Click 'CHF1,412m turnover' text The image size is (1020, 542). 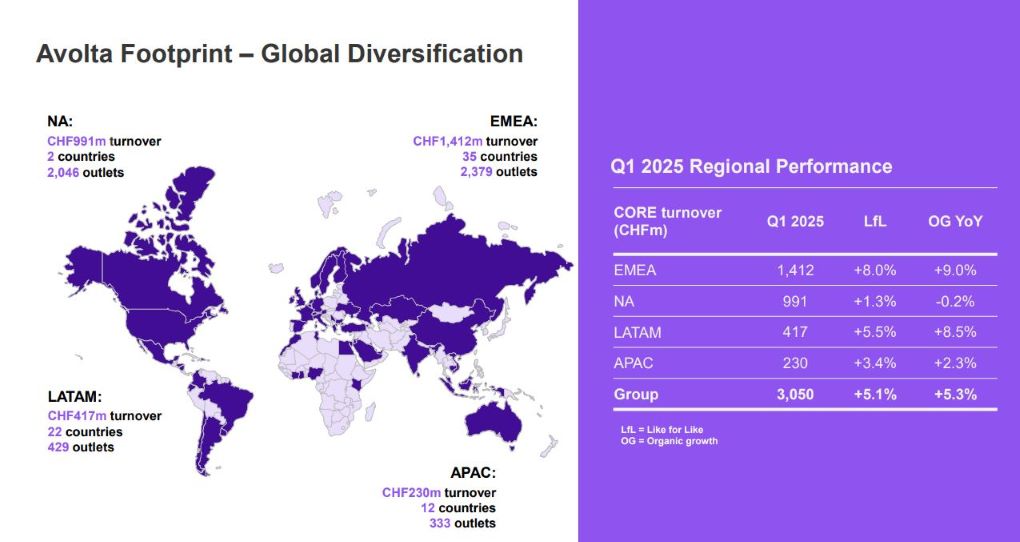point(476,141)
